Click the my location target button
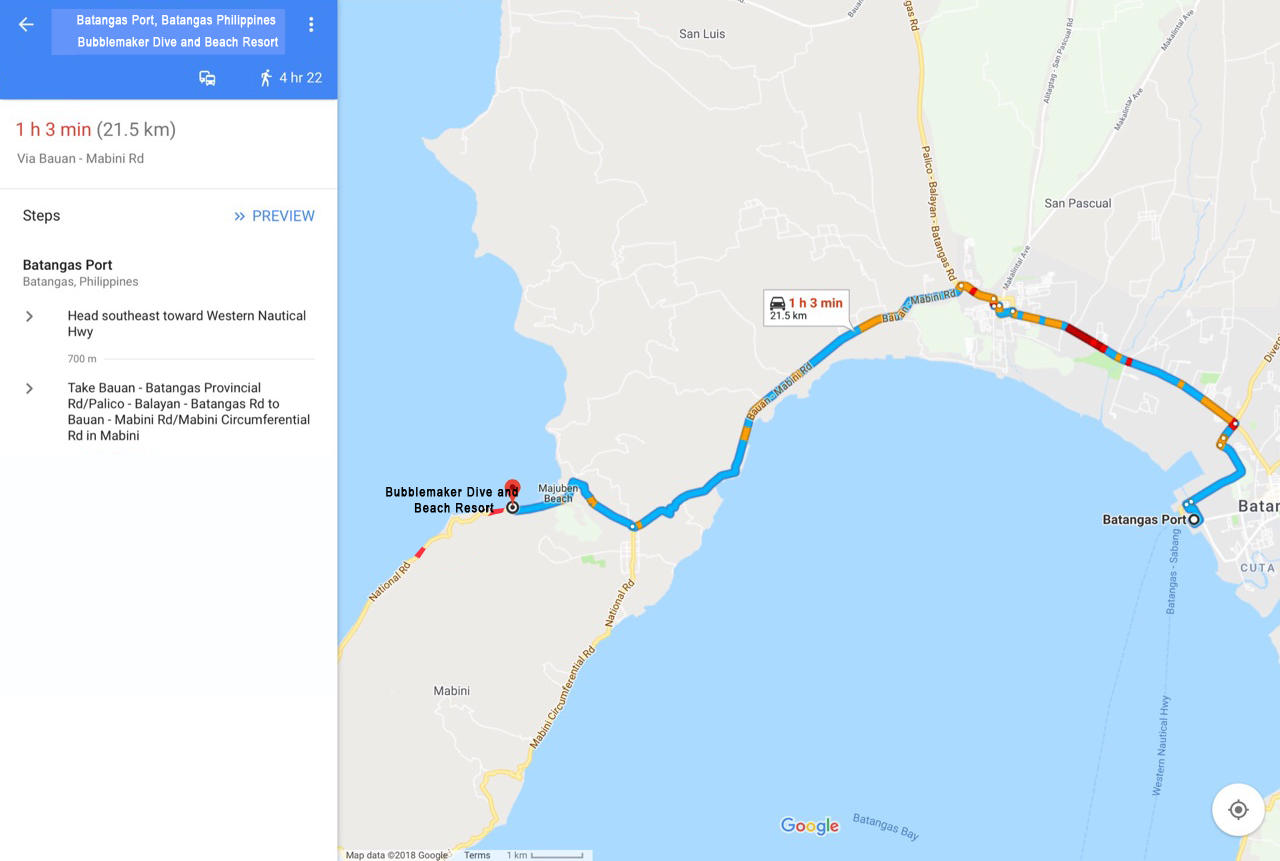The width and height of the screenshot is (1280, 861). point(1238,810)
